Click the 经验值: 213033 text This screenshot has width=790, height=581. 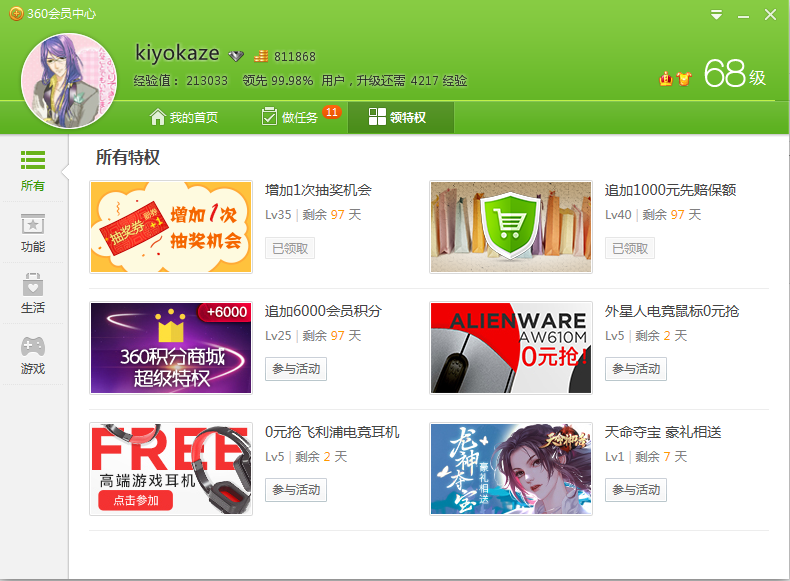pos(180,81)
